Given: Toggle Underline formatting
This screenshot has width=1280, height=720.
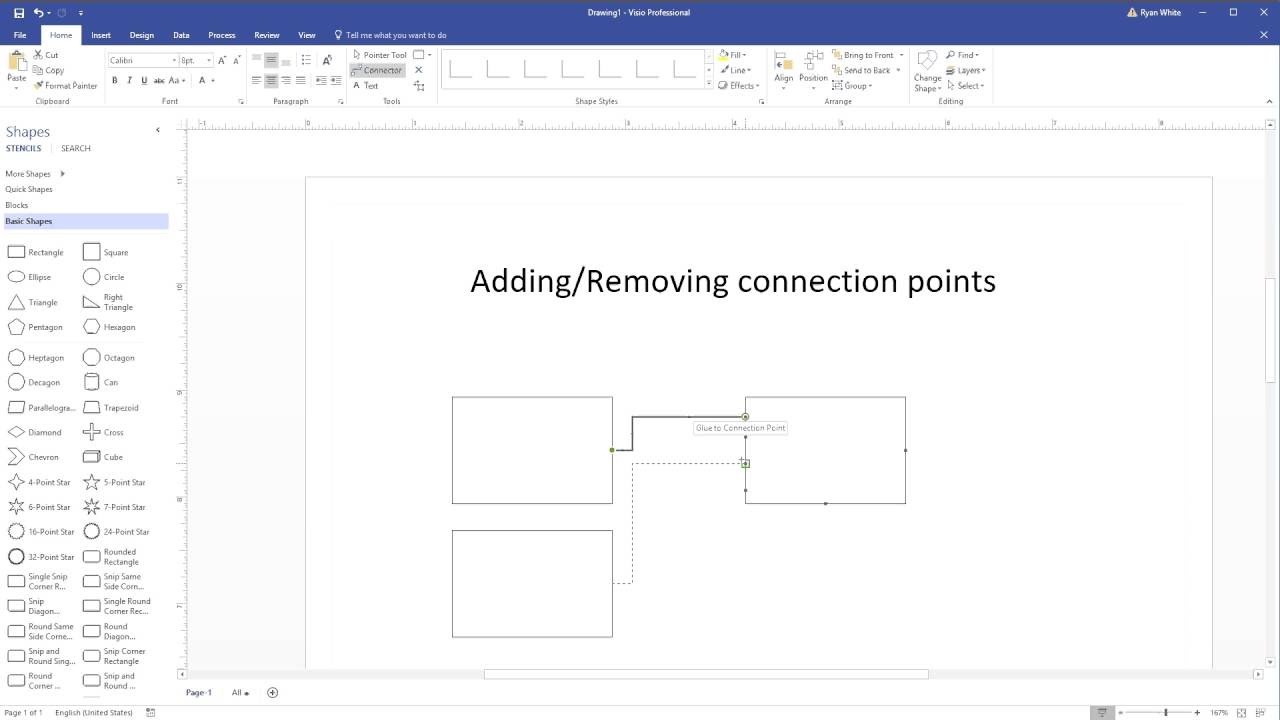Looking at the screenshot, I should point(144,80).
